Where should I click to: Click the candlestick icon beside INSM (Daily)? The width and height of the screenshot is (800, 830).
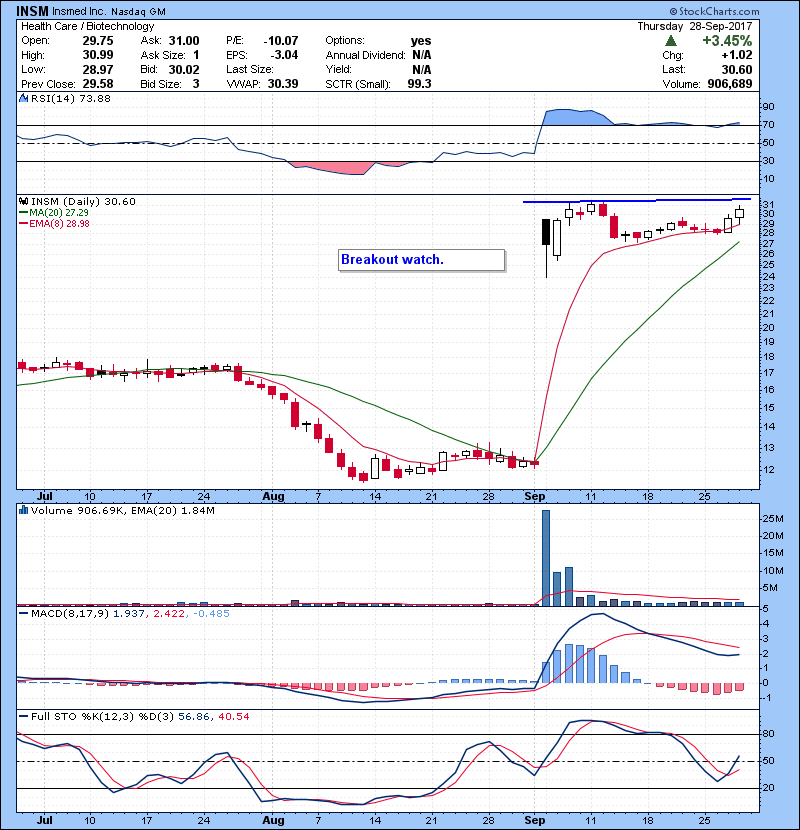point(23,202)
